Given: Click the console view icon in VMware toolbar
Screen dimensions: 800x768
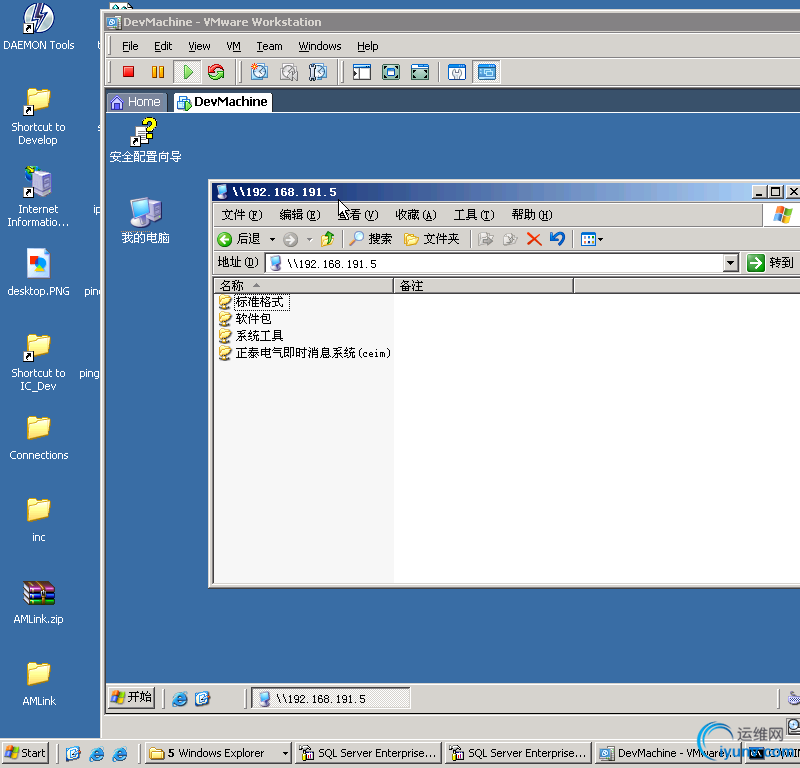Looking at the screenshot, I should (x=486, y=72).
